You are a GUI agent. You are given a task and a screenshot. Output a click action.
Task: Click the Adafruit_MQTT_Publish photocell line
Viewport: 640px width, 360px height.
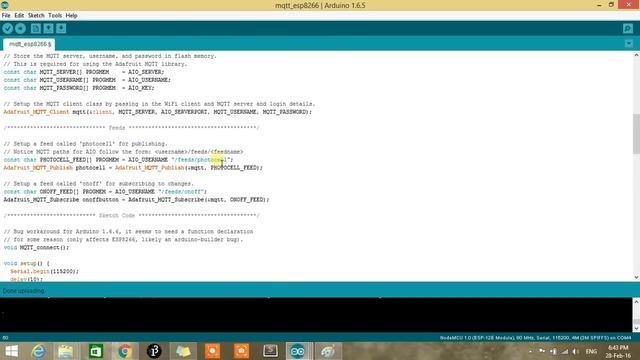(x=133, y=168)
